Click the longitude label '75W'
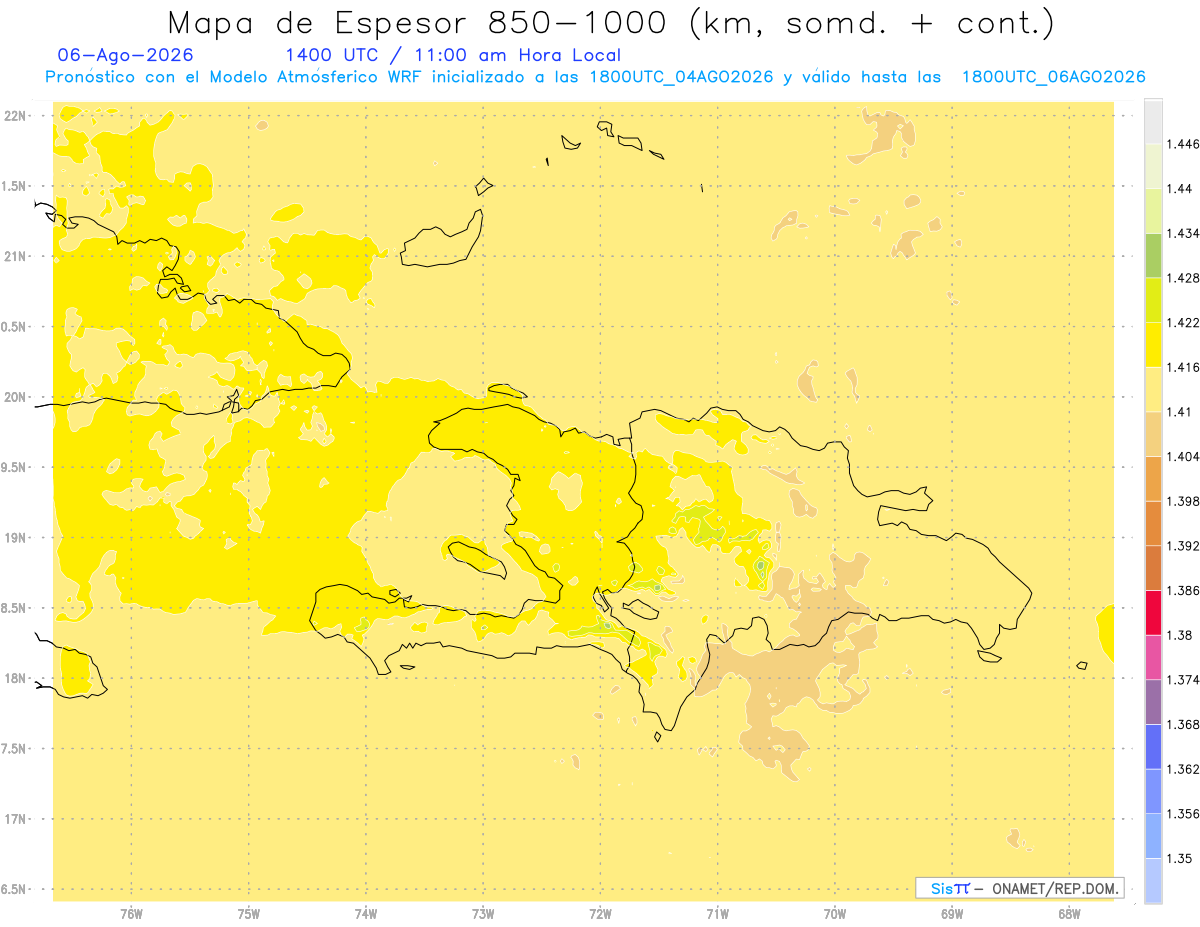1200x927 pixels. [248, 914]
